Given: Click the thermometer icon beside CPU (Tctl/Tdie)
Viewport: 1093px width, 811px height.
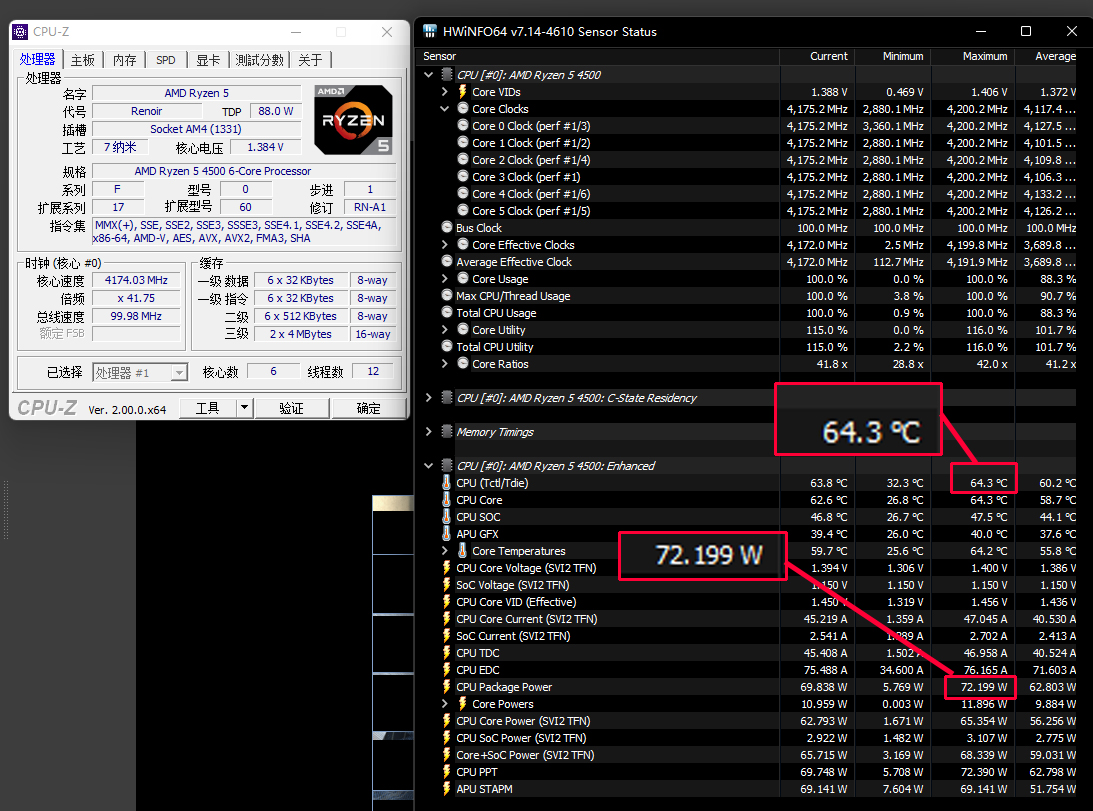Looking at the screenshot, I should coord(447,483).
